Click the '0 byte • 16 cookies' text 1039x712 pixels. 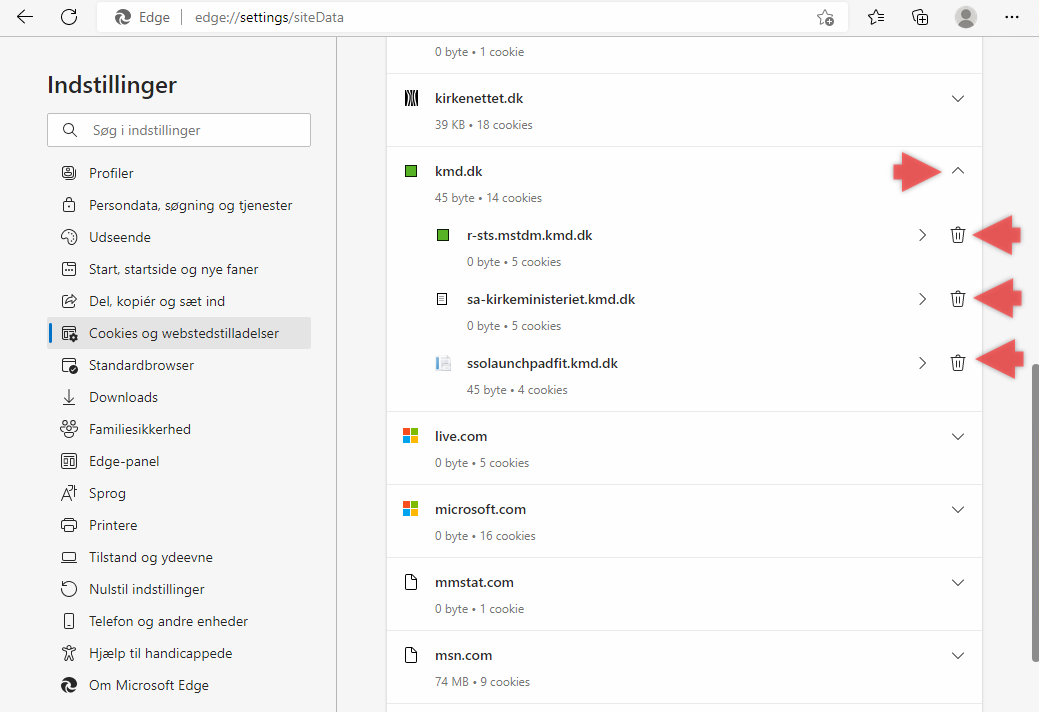(x=485, y=536)
